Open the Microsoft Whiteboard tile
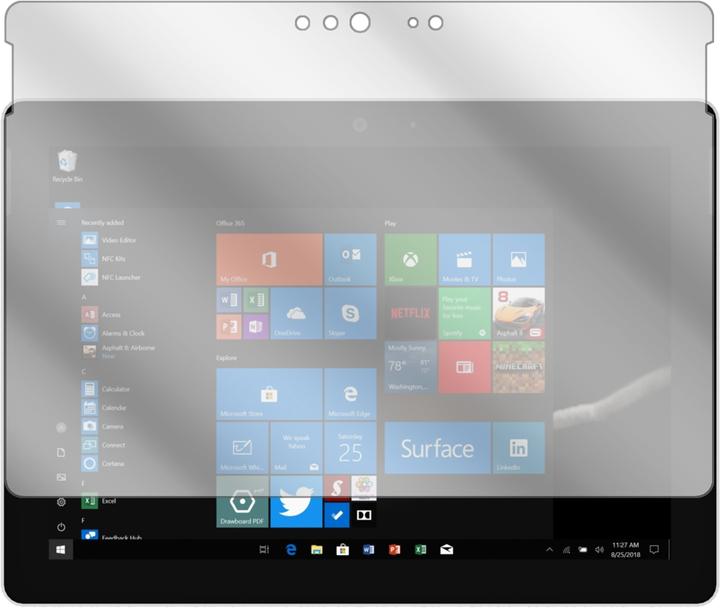 [x=242, y=448]
